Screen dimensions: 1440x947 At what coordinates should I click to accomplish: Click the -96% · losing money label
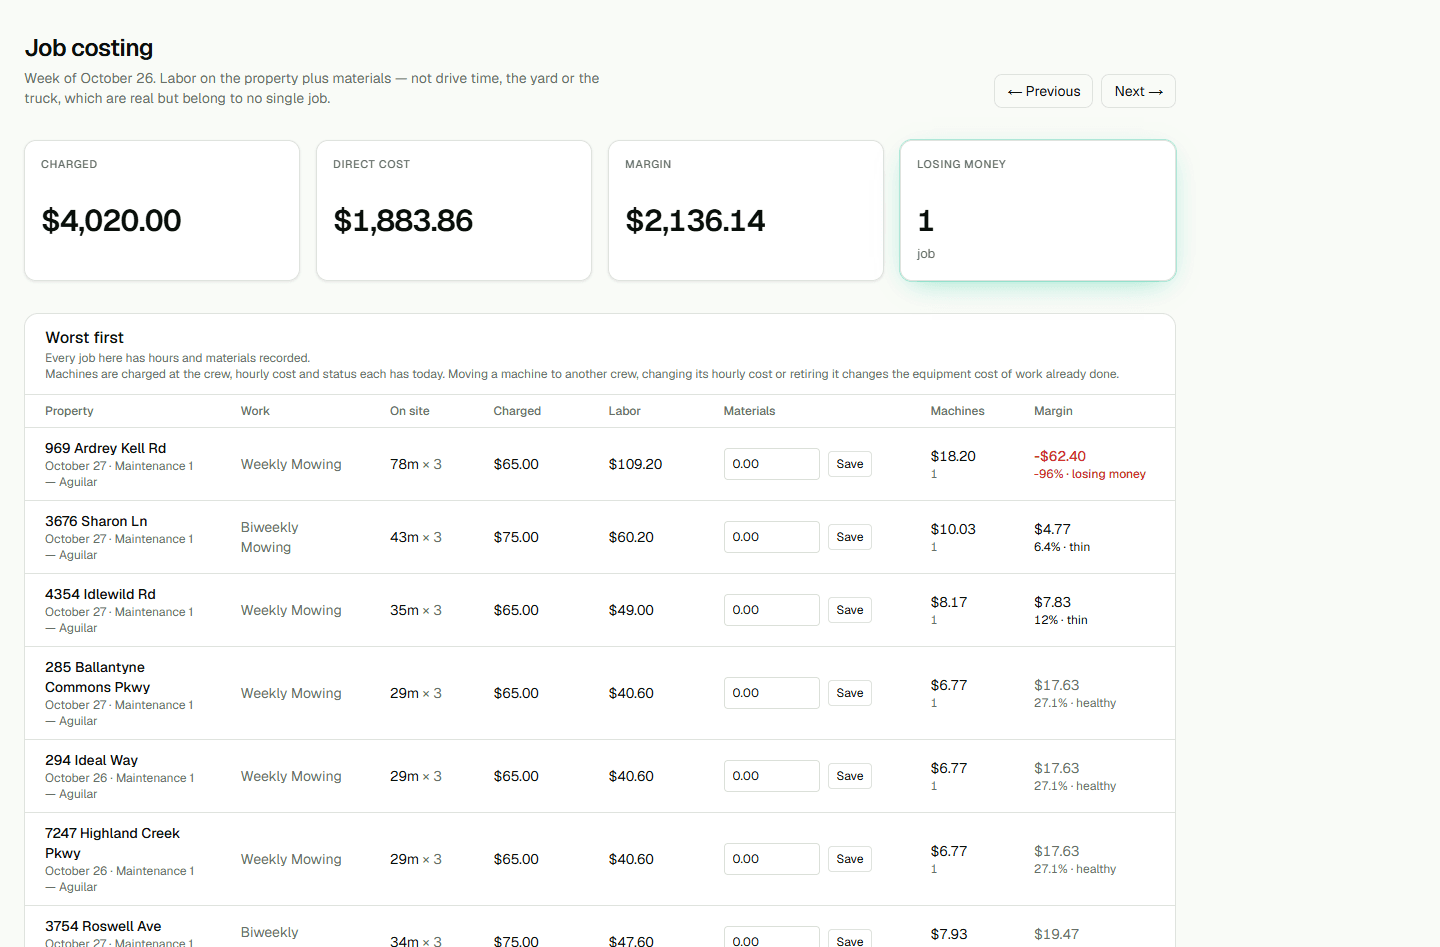pos(1090,474)
